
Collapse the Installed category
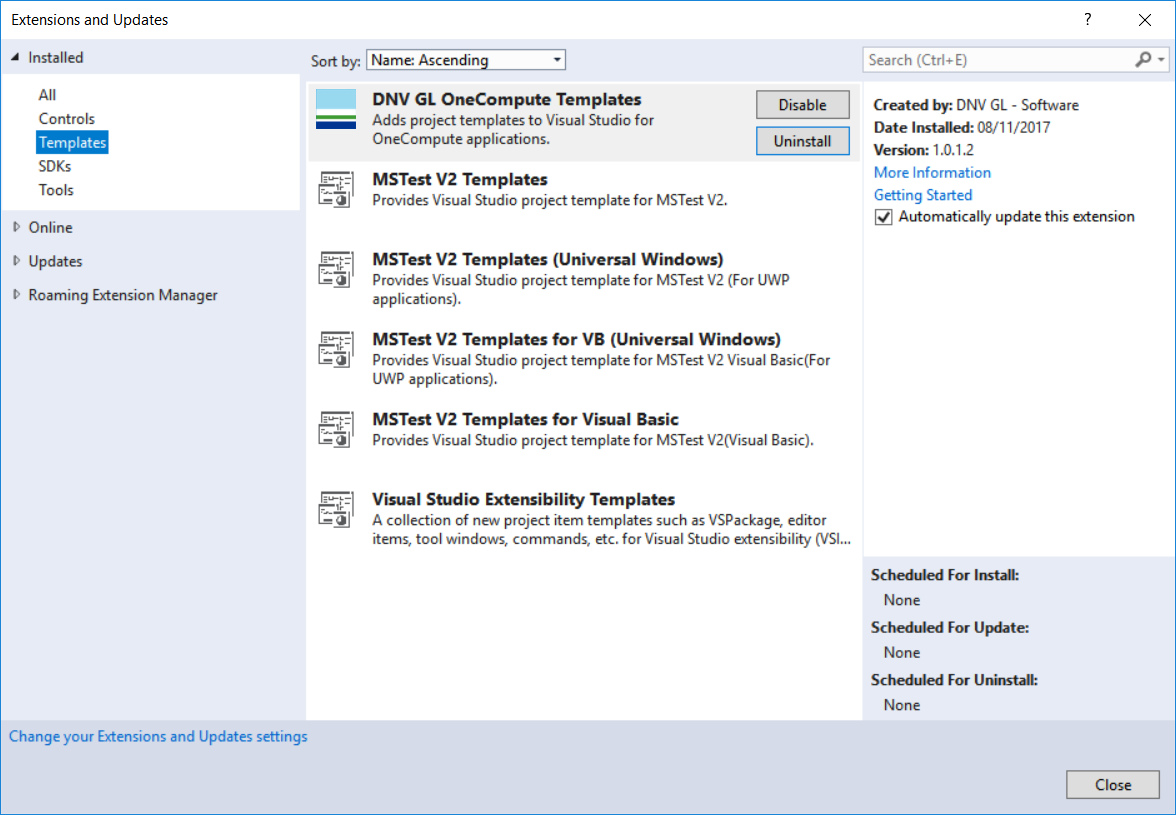click(x=15, y=58)
